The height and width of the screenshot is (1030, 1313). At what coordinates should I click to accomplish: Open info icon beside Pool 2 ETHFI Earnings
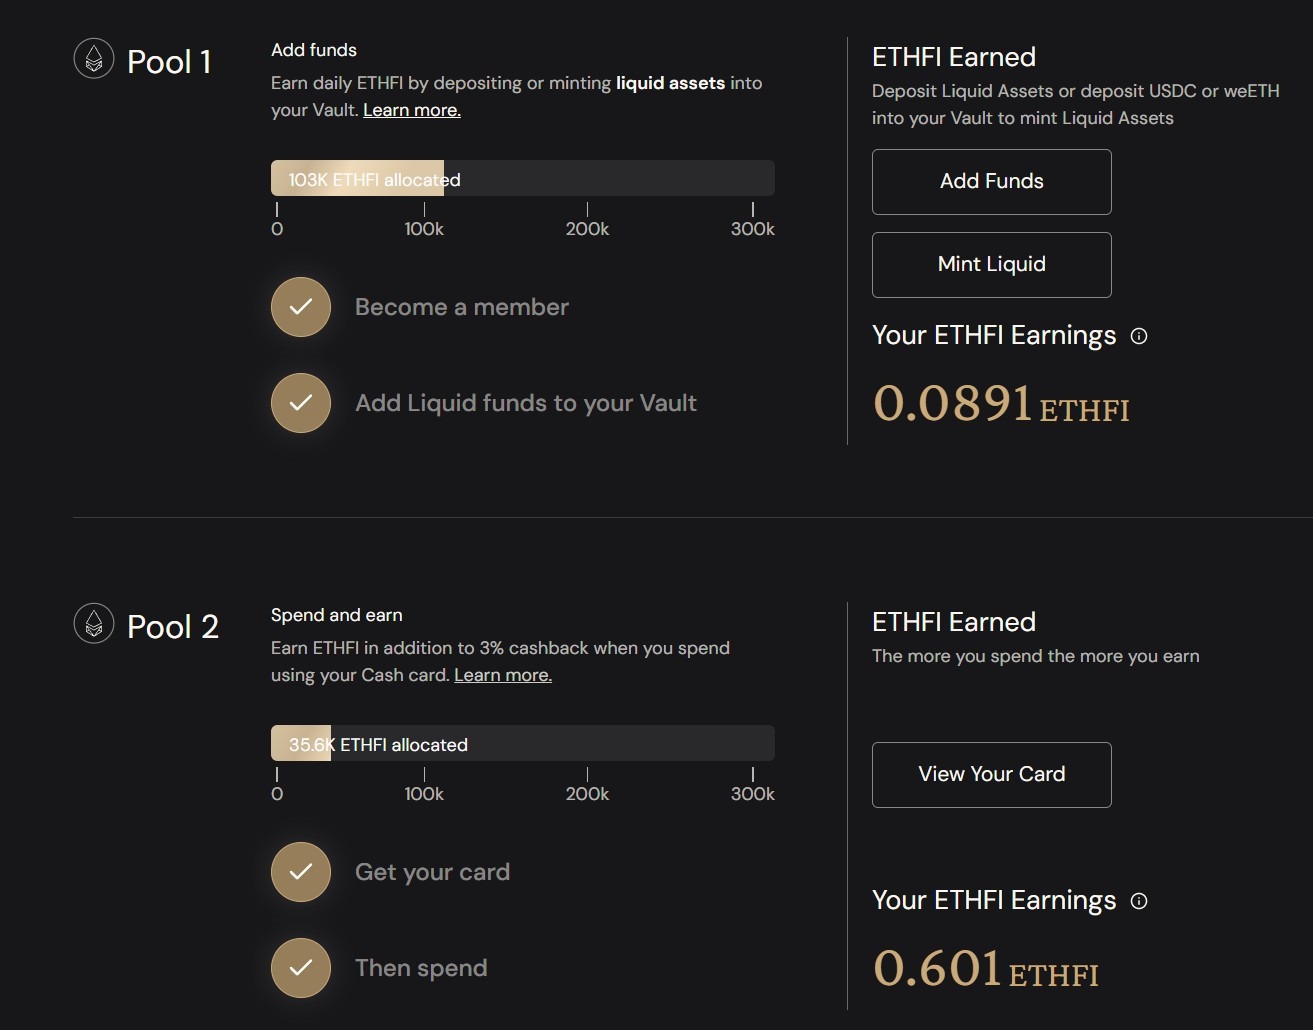pyautogui.click(x=1139, y=901)
